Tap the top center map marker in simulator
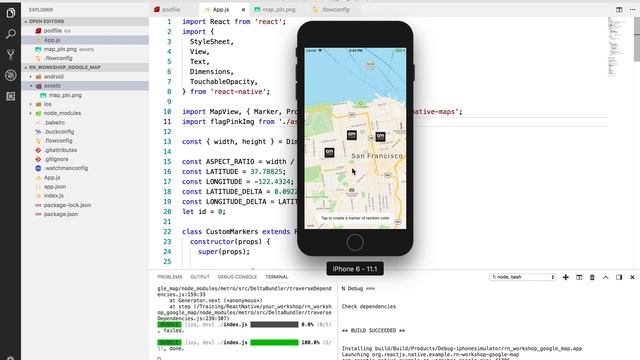The image size is (640, 360). [351, 135]
